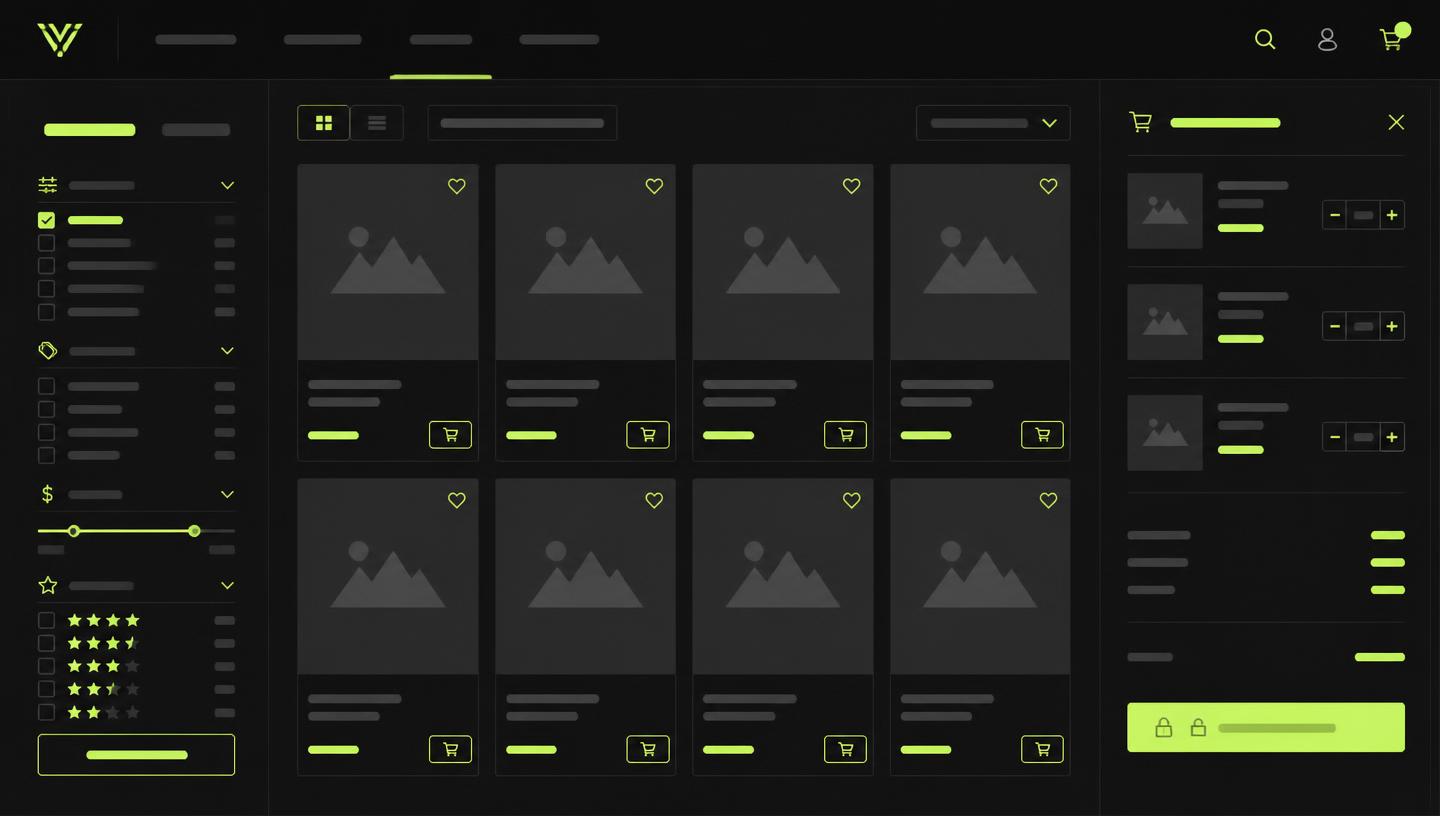1440x816 pixels.
Task: Select the underlined active header navigation item
Action: tap(441, 40)
